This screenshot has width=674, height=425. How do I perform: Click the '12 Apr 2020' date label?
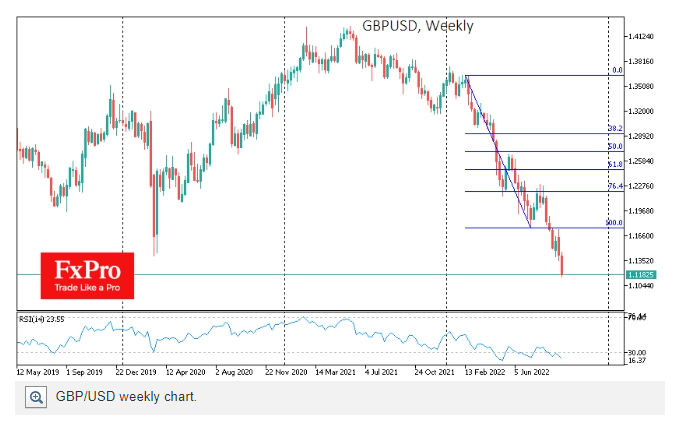coord(186,372)
